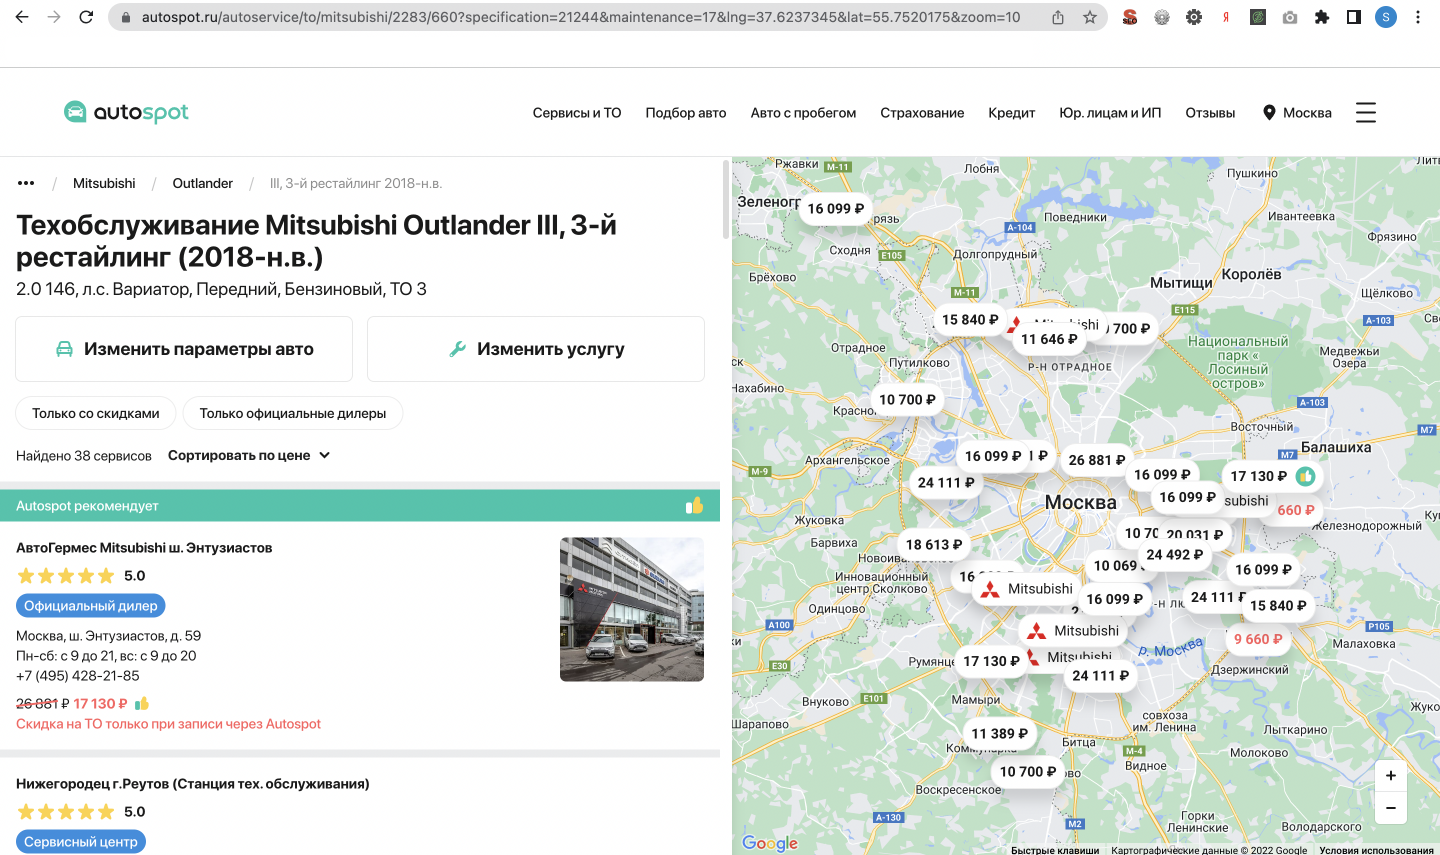Click the gear extension icon
This screenshot has height=855, width=1440.
point(1194,17)
